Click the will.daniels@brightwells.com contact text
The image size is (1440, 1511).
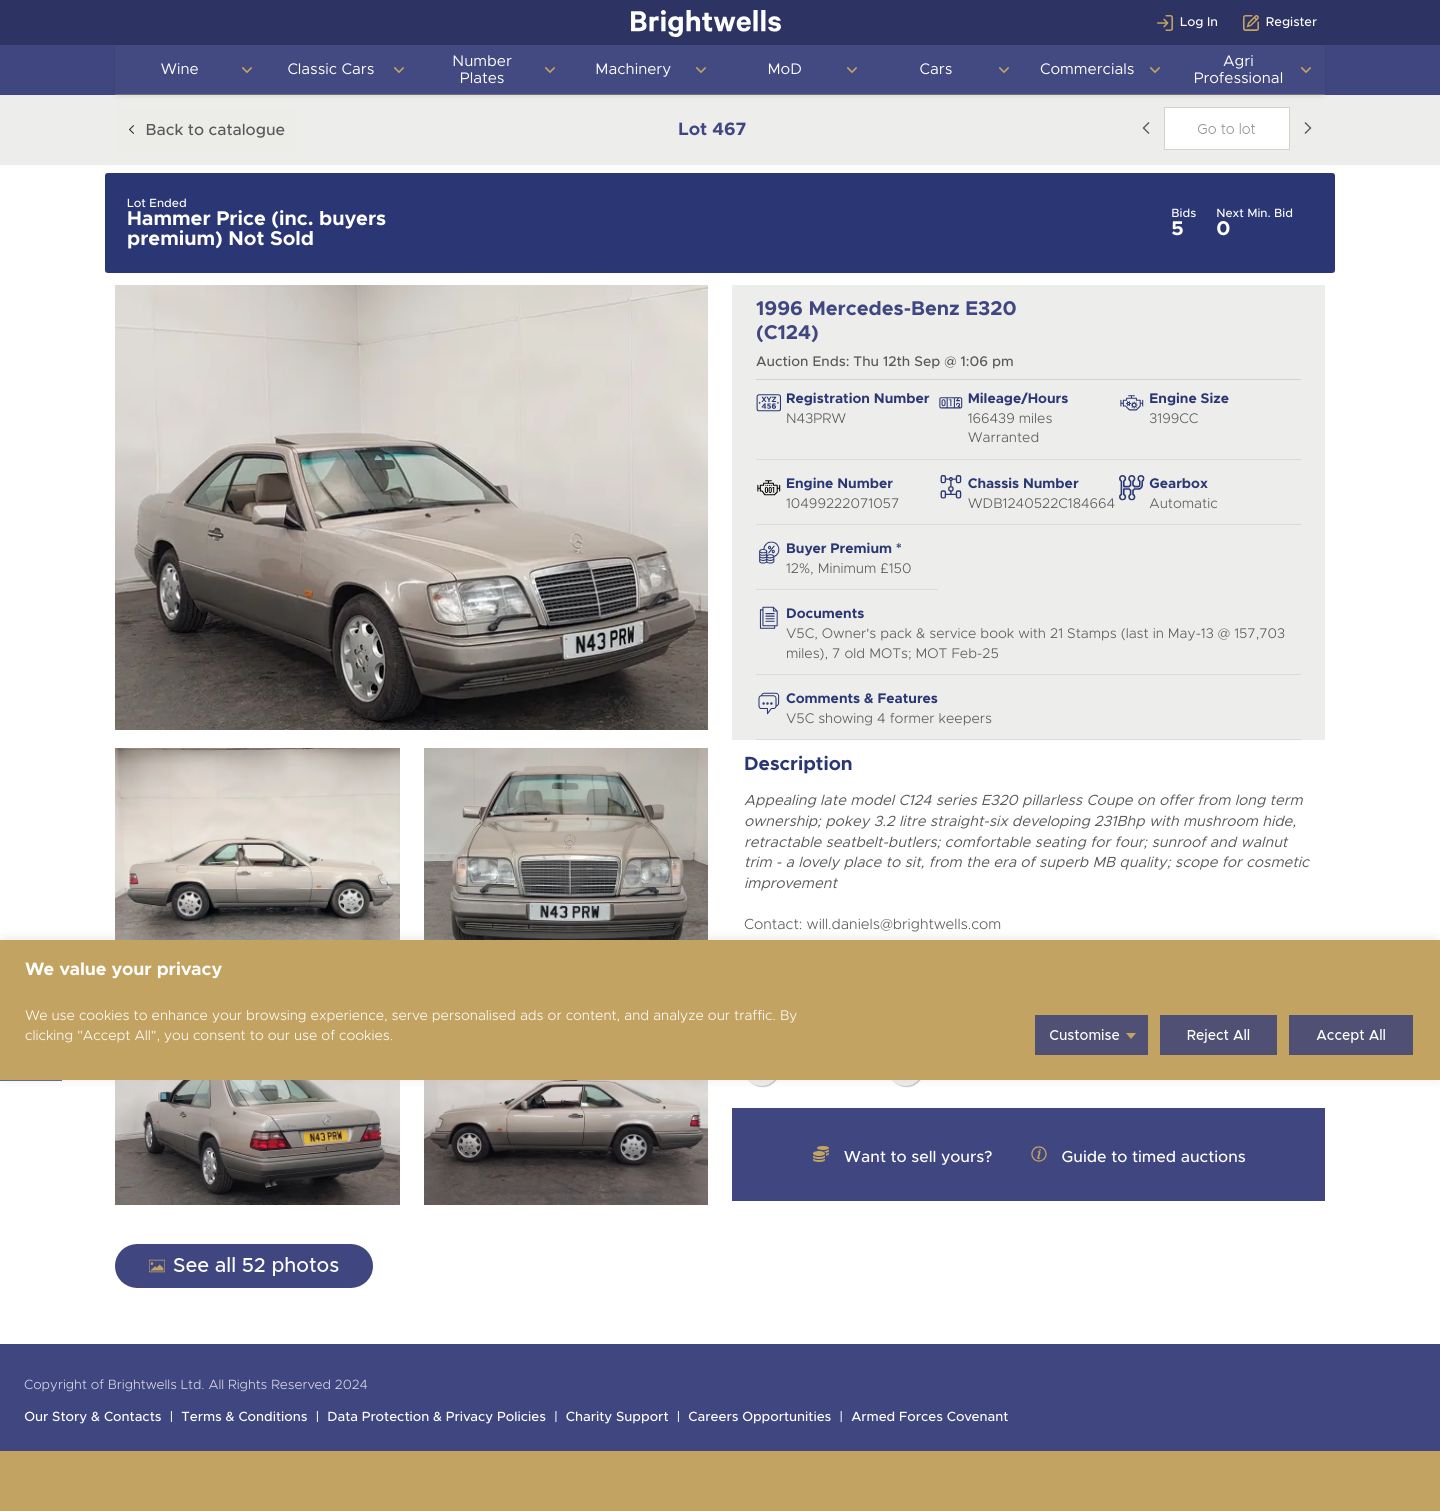click(903, 925)
